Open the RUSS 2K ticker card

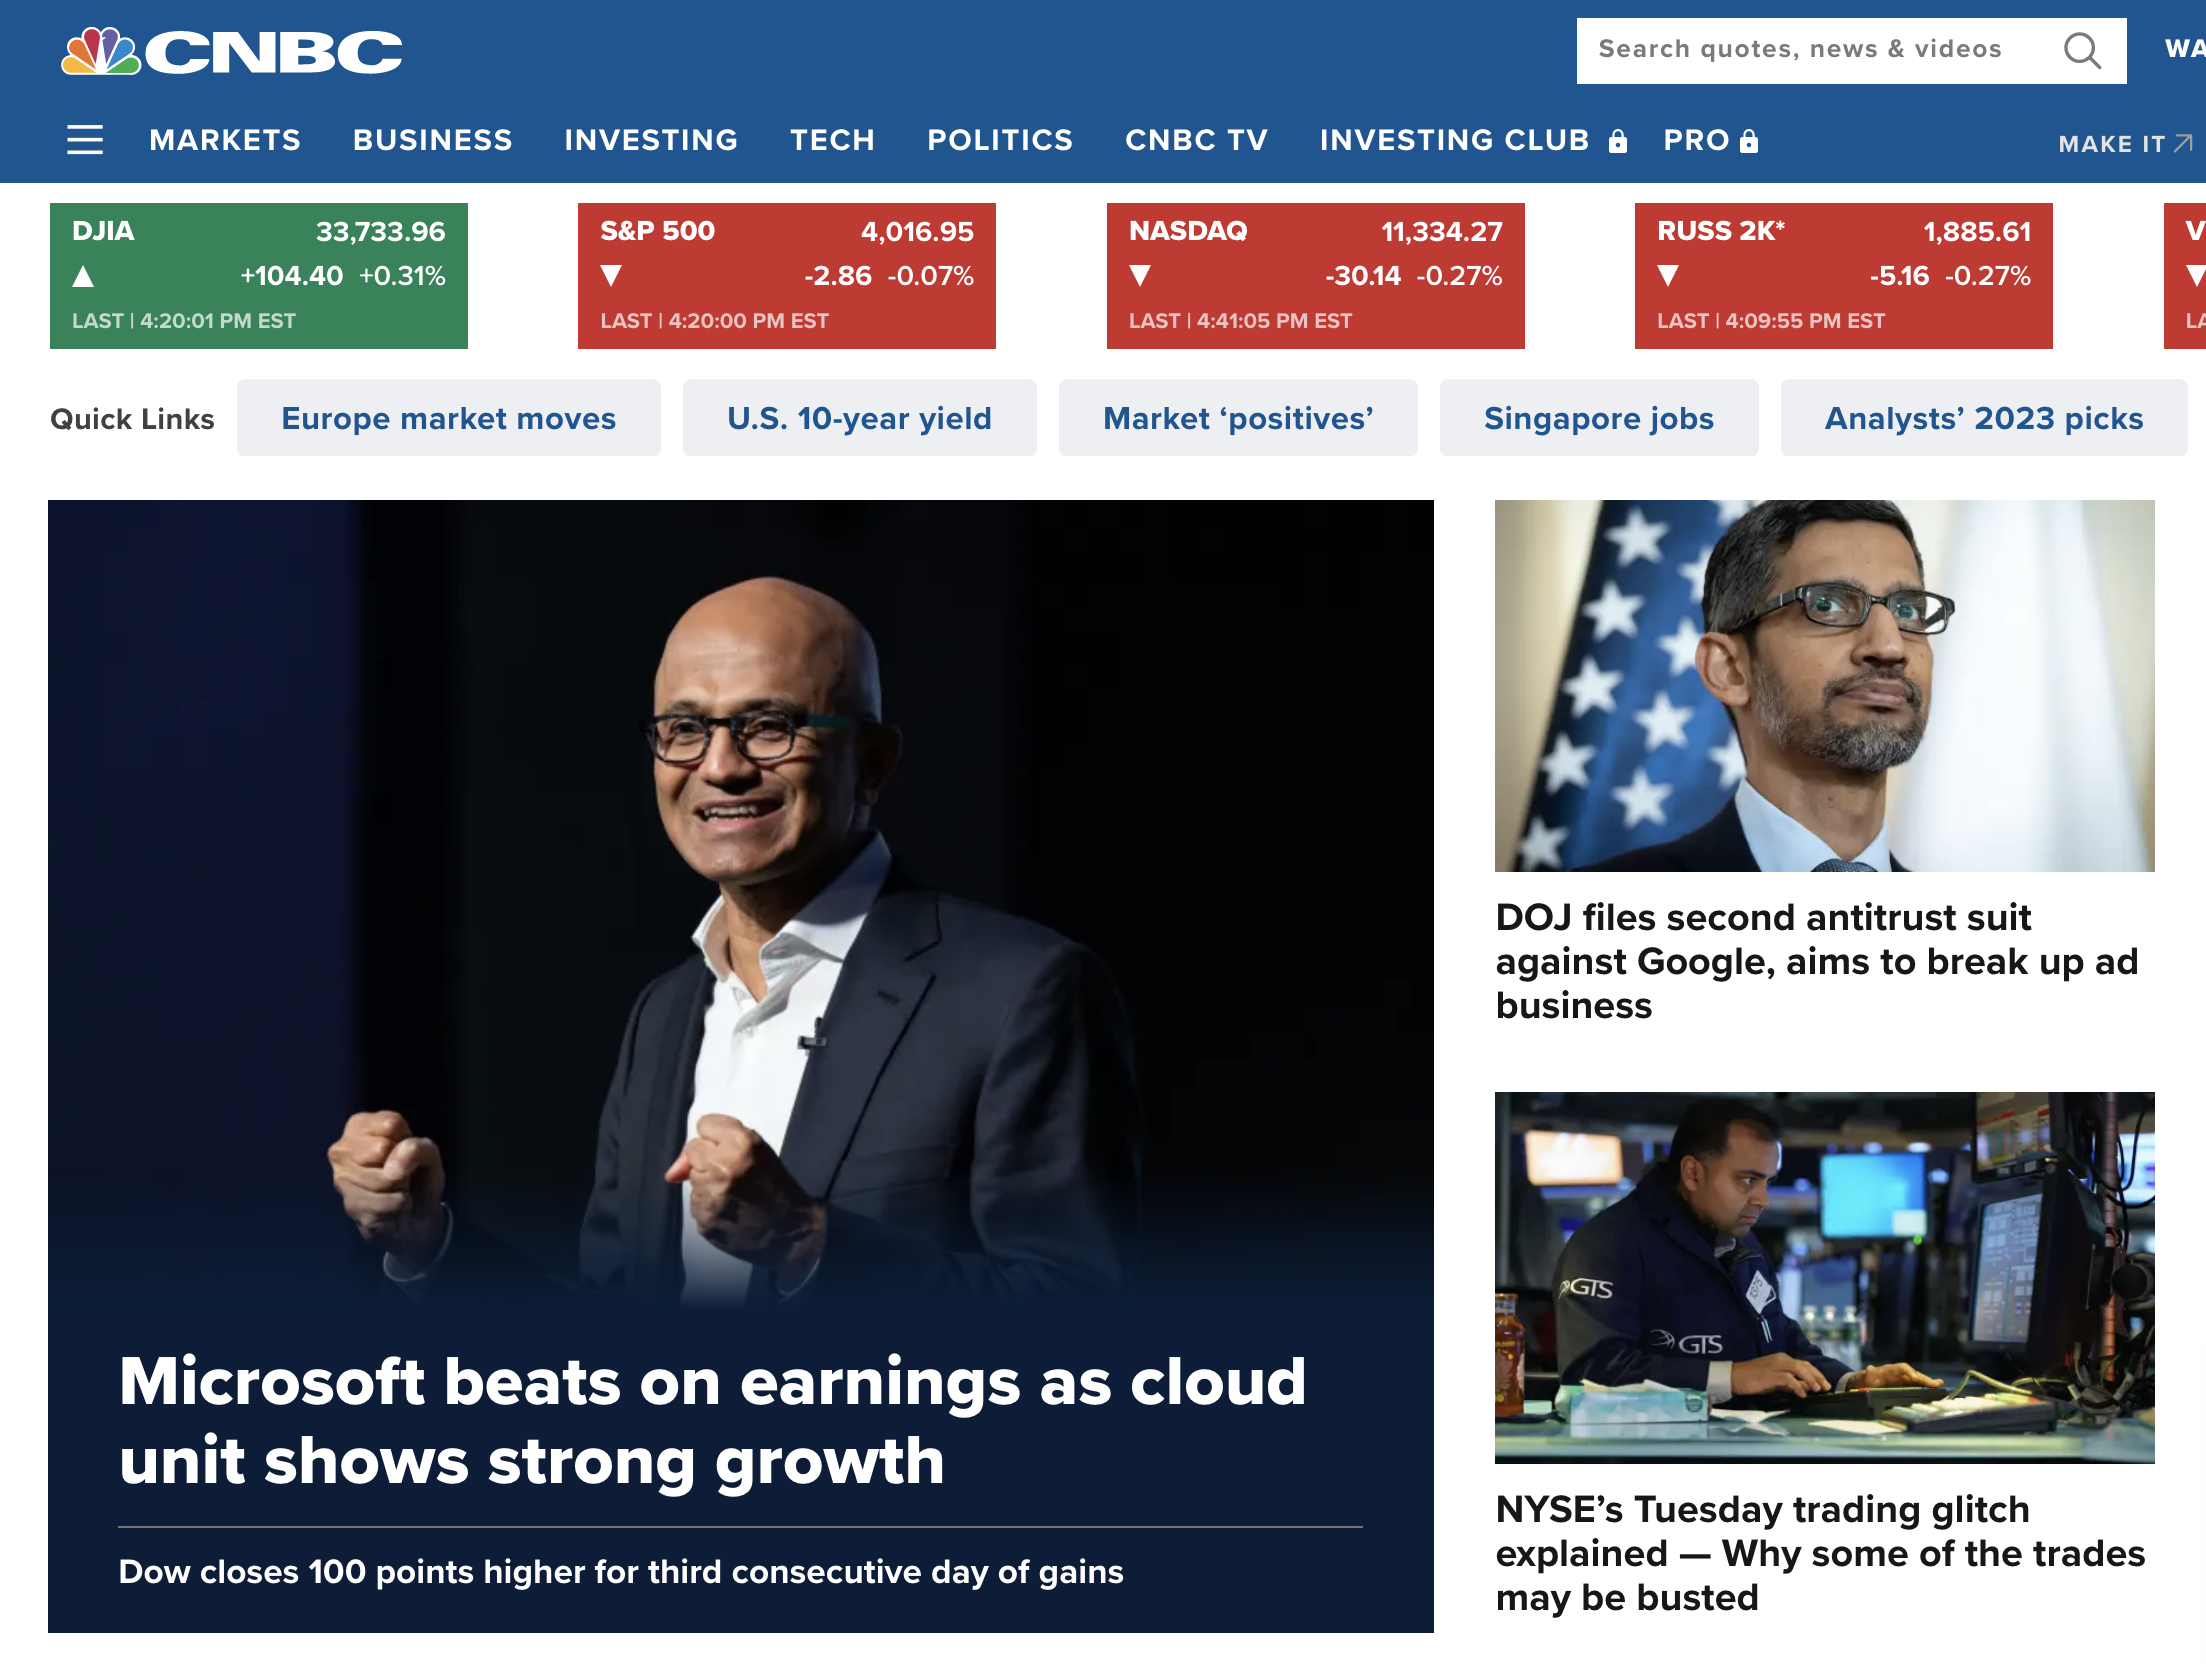[x=1844, y=276]
